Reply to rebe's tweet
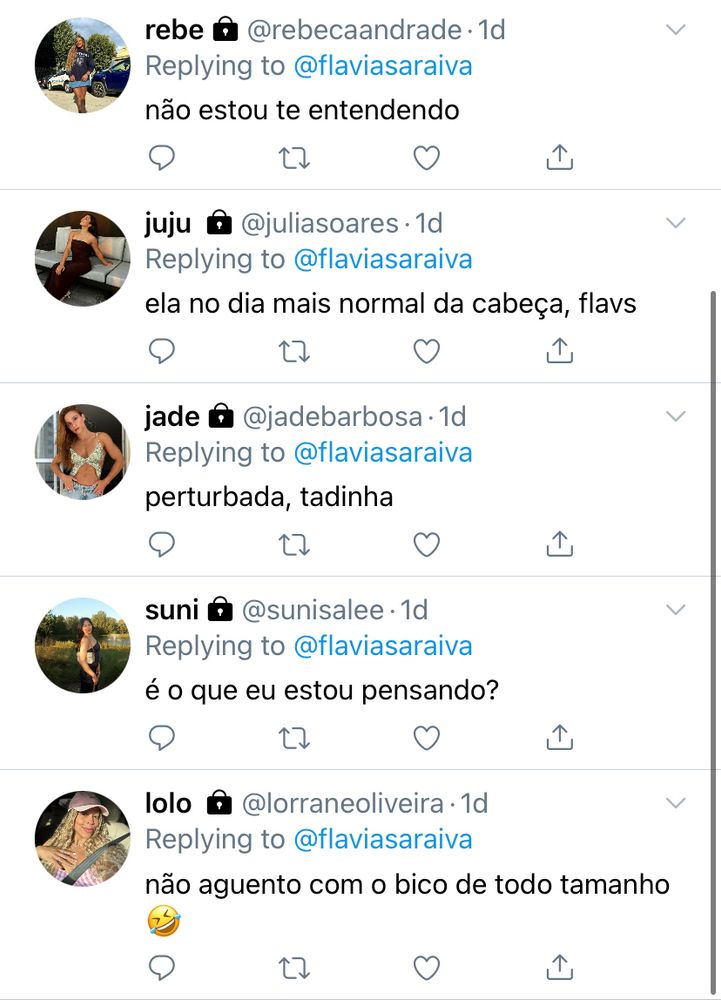 162,157
